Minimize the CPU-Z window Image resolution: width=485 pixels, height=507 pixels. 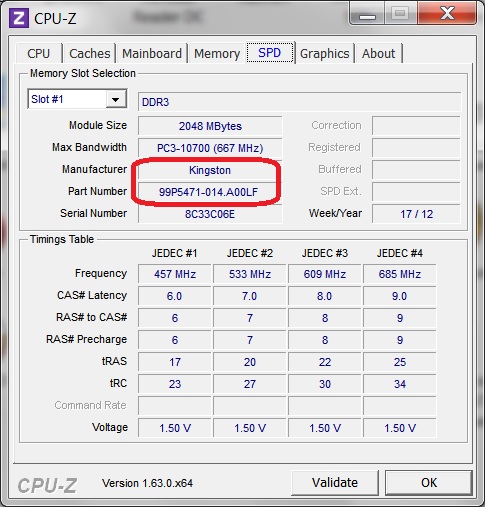pyautogui.click(x=367, y=13)
